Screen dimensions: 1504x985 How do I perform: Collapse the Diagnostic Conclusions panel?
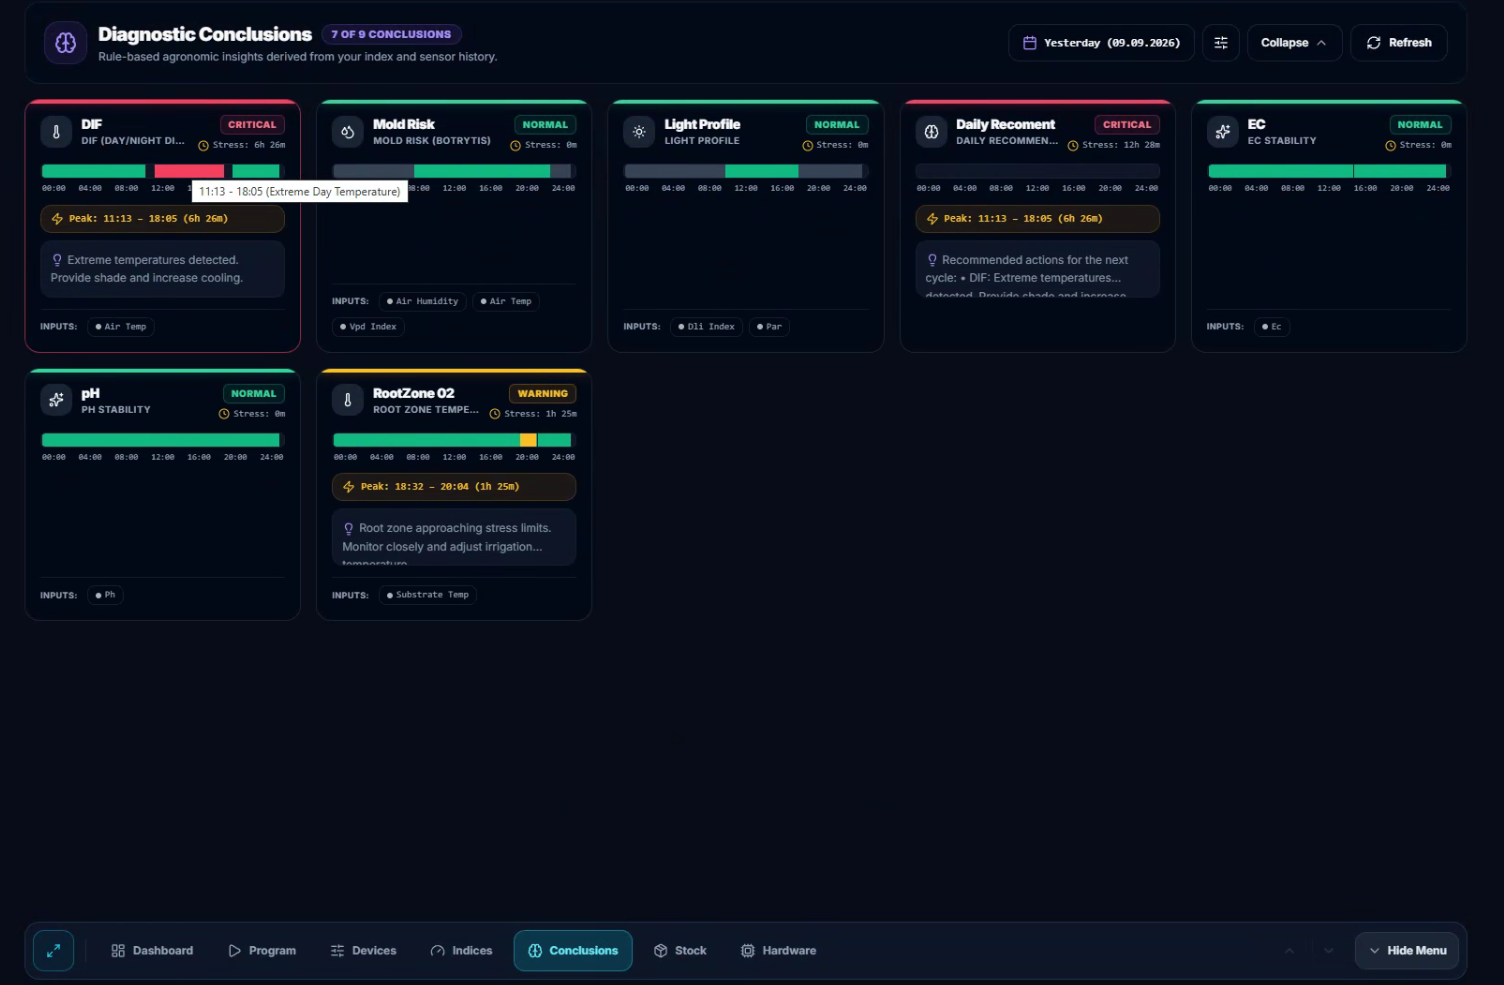point(1294,43)
